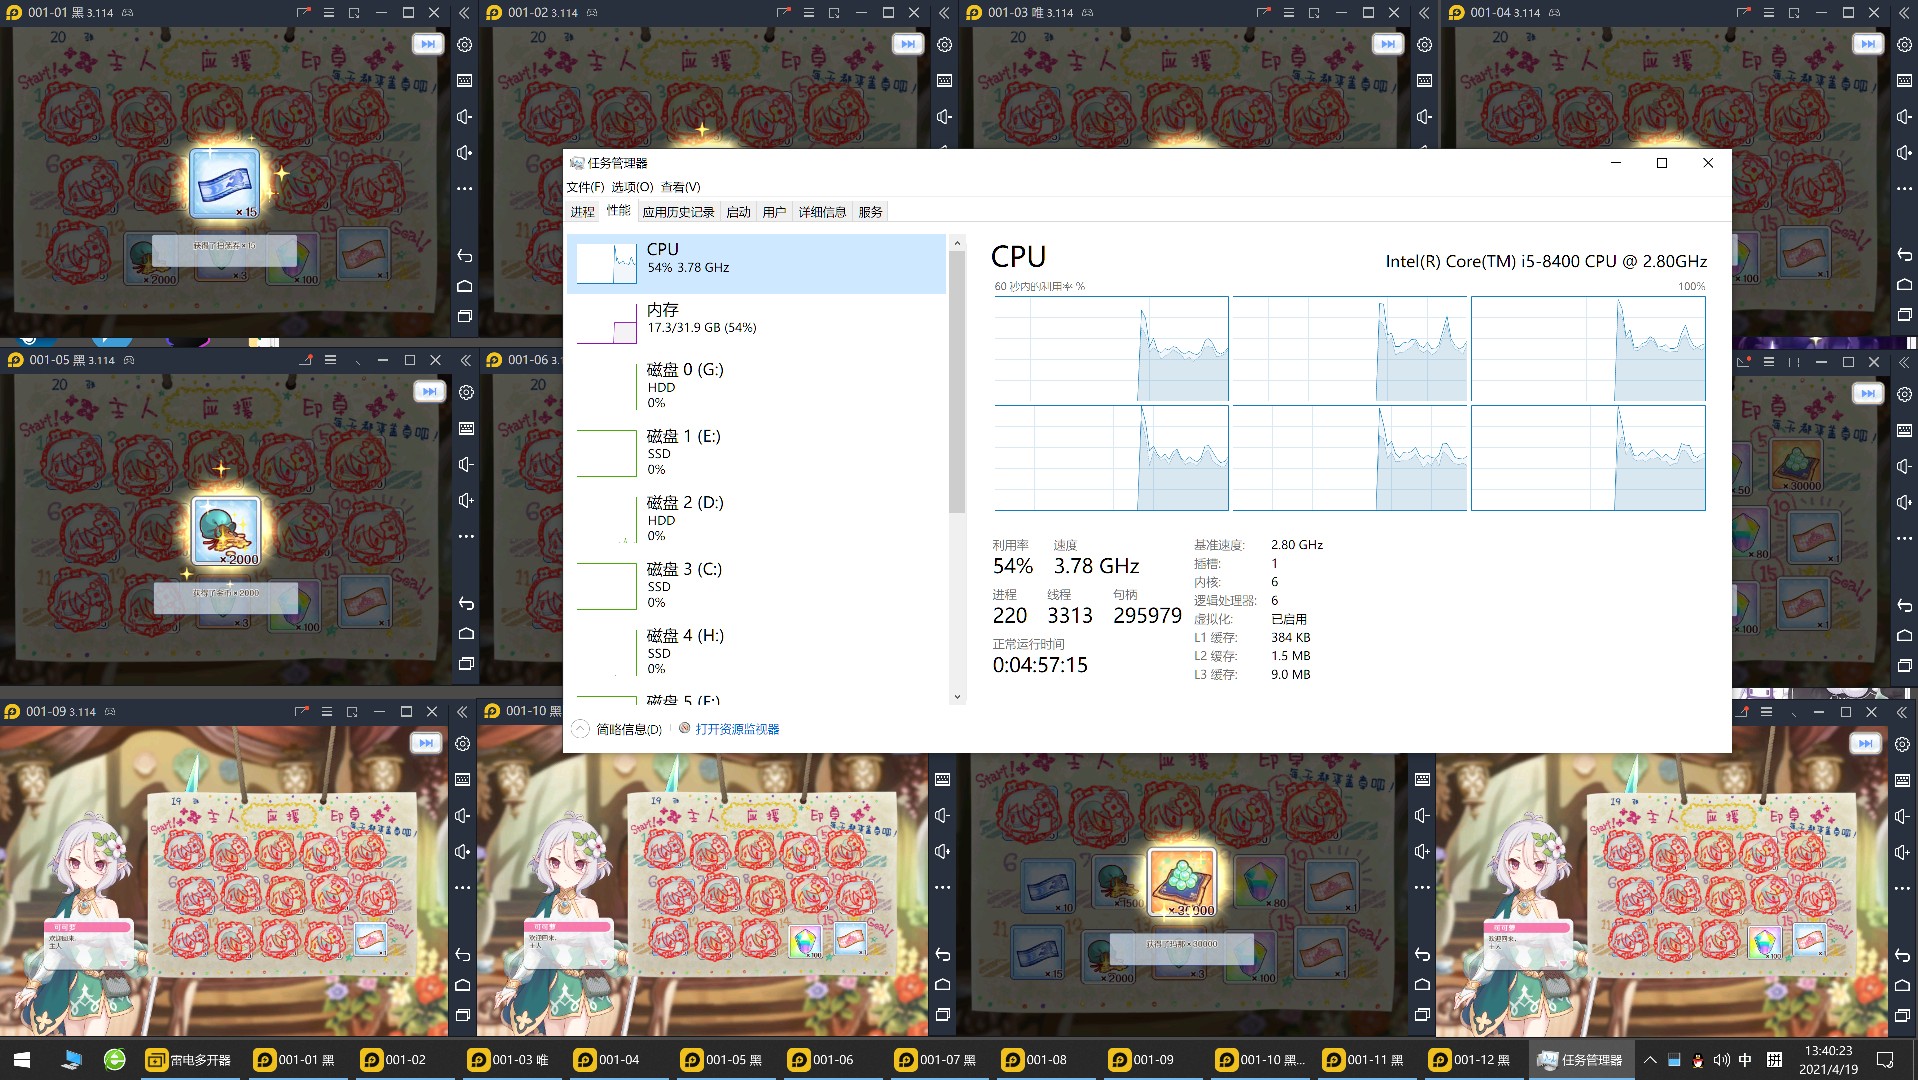Open settings gear in 001-09 emulator sidebar
Screen dimensions: 1918x1080
[463, 744]
